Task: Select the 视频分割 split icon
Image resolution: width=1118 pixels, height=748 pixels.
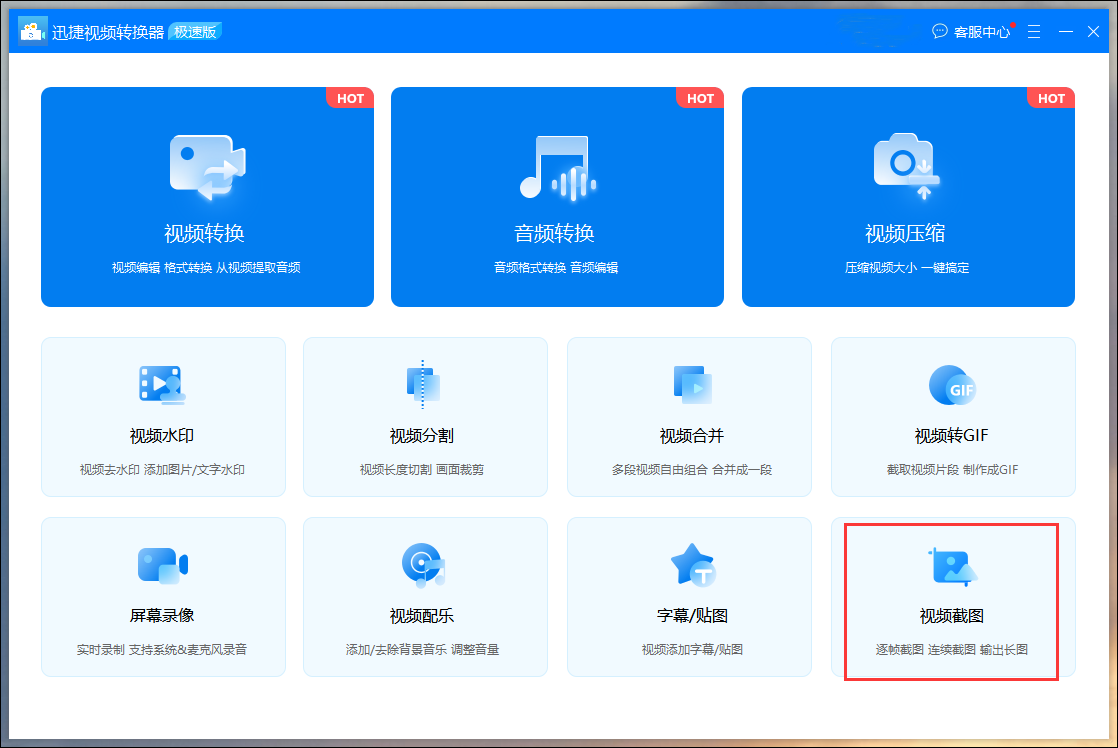Action: (423, 385)
